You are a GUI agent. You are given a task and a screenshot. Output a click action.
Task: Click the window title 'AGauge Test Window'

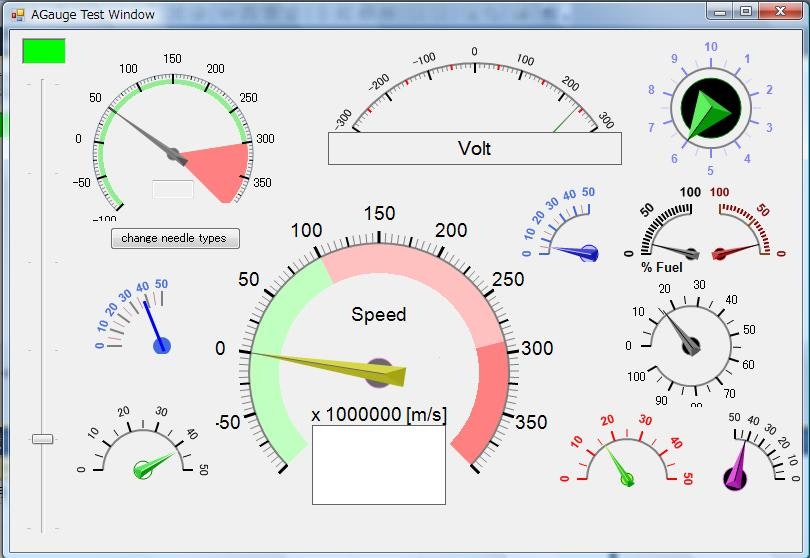coord(93,14)
